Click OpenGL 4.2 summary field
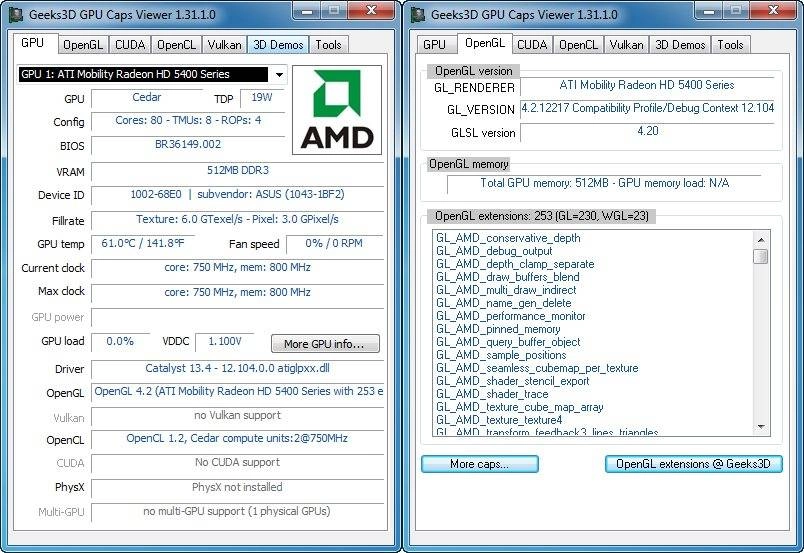The height and width of the screenshot is (553, 804). (237, 392)
